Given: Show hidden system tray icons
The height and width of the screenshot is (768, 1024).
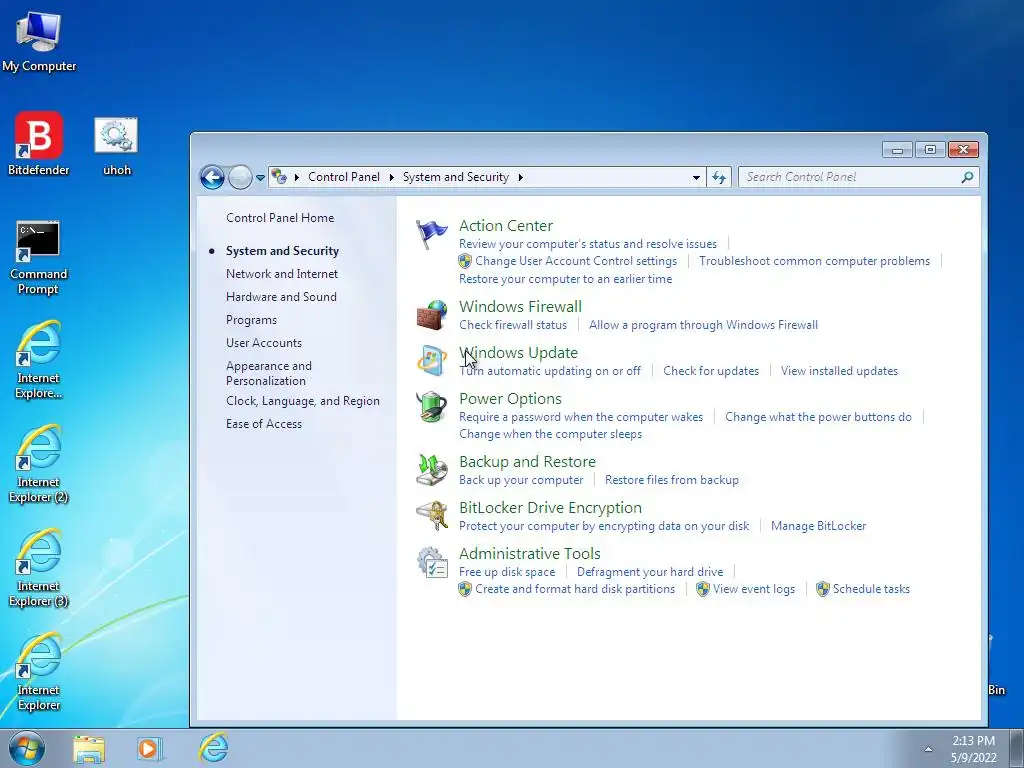Looking at the screenshot, I should point(928,749).
